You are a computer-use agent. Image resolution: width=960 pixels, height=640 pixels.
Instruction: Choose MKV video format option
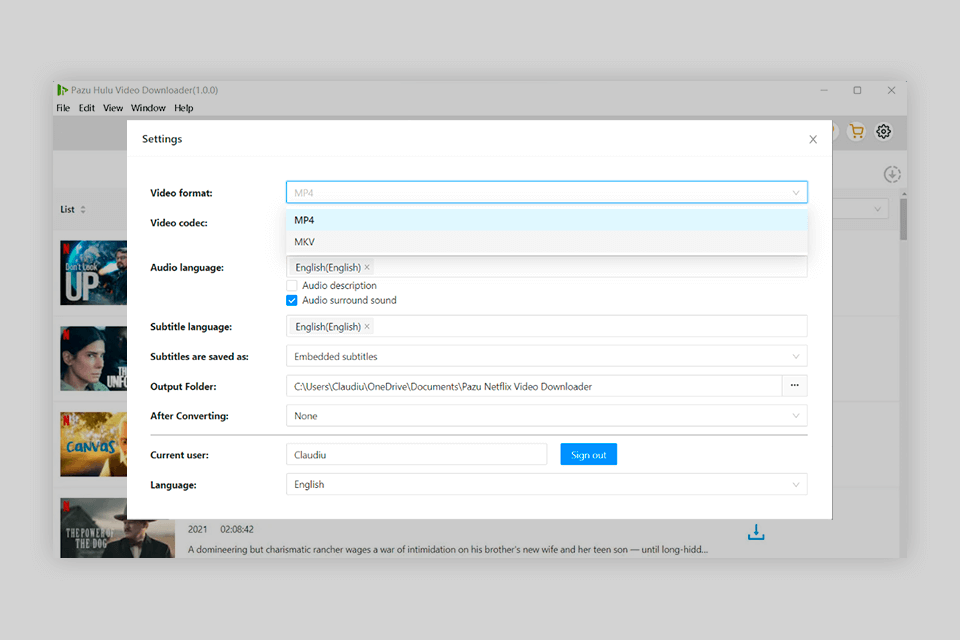547,242
